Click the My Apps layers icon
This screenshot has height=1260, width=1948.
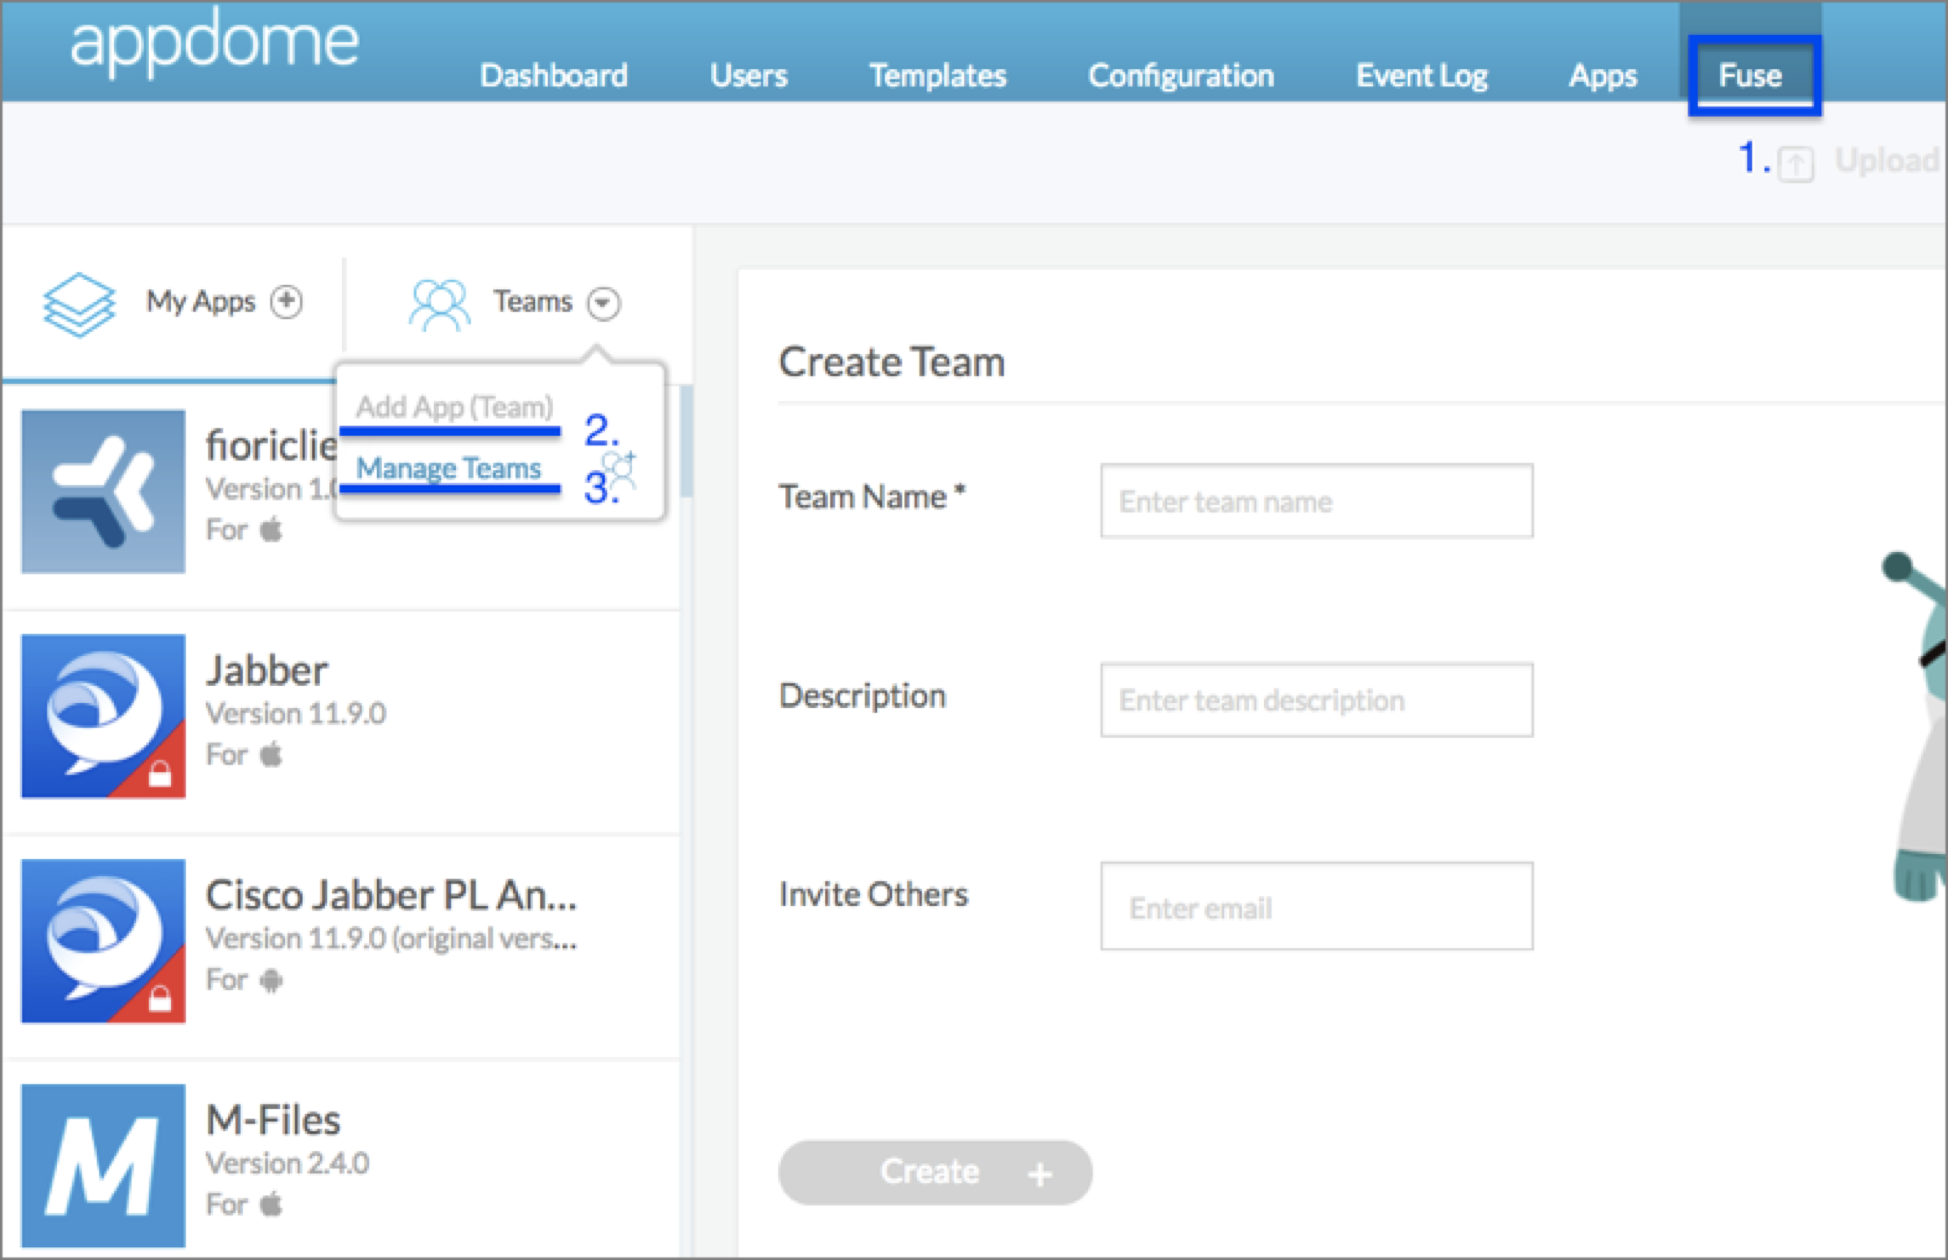(79, 304)
